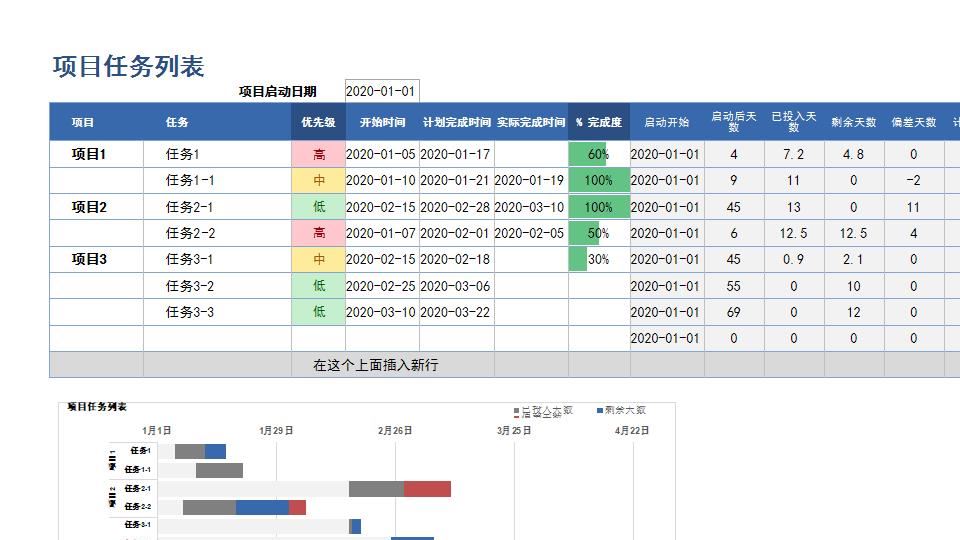Select the yellow 中 priority cell of 任务1-1
Screen dimensions: 960x540
pos(318,181)
